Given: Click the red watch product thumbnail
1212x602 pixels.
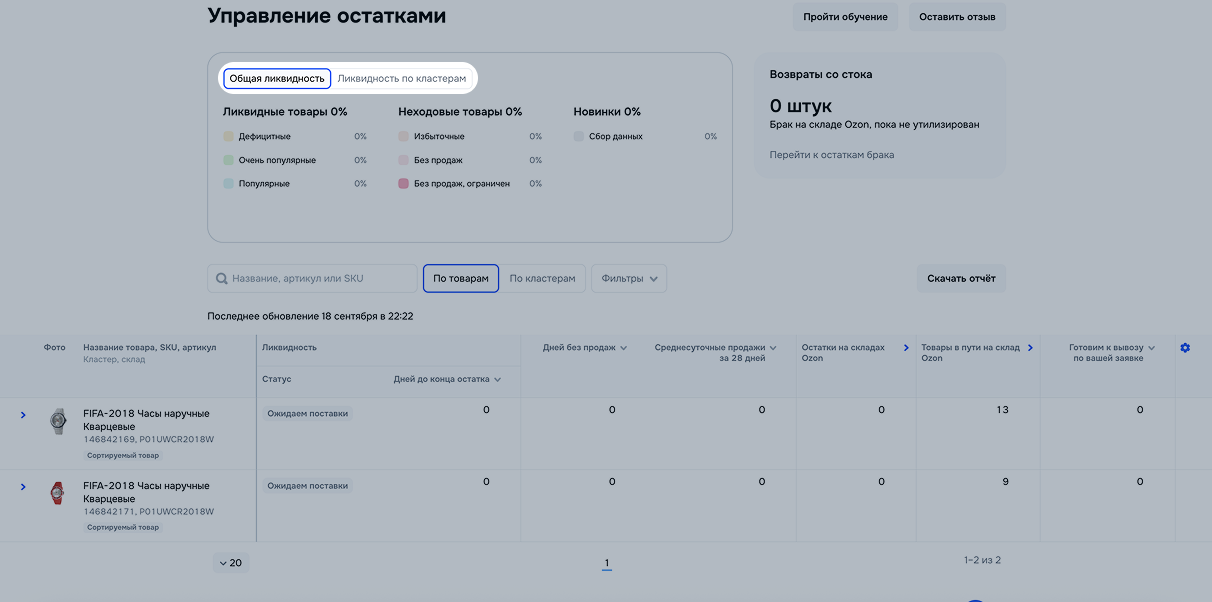Looking at the screenshot, I should [x=57, y=493].
